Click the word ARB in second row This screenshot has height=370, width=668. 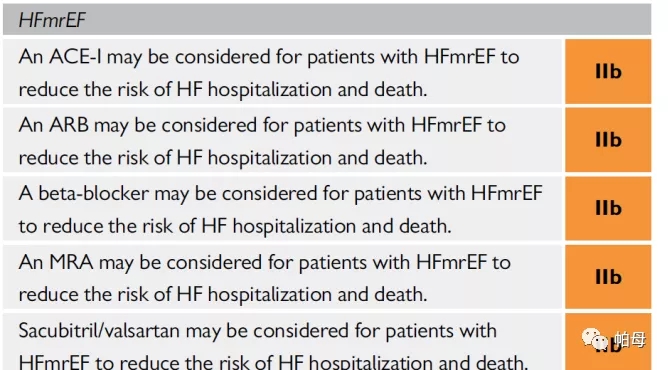[x=69, y=125]
